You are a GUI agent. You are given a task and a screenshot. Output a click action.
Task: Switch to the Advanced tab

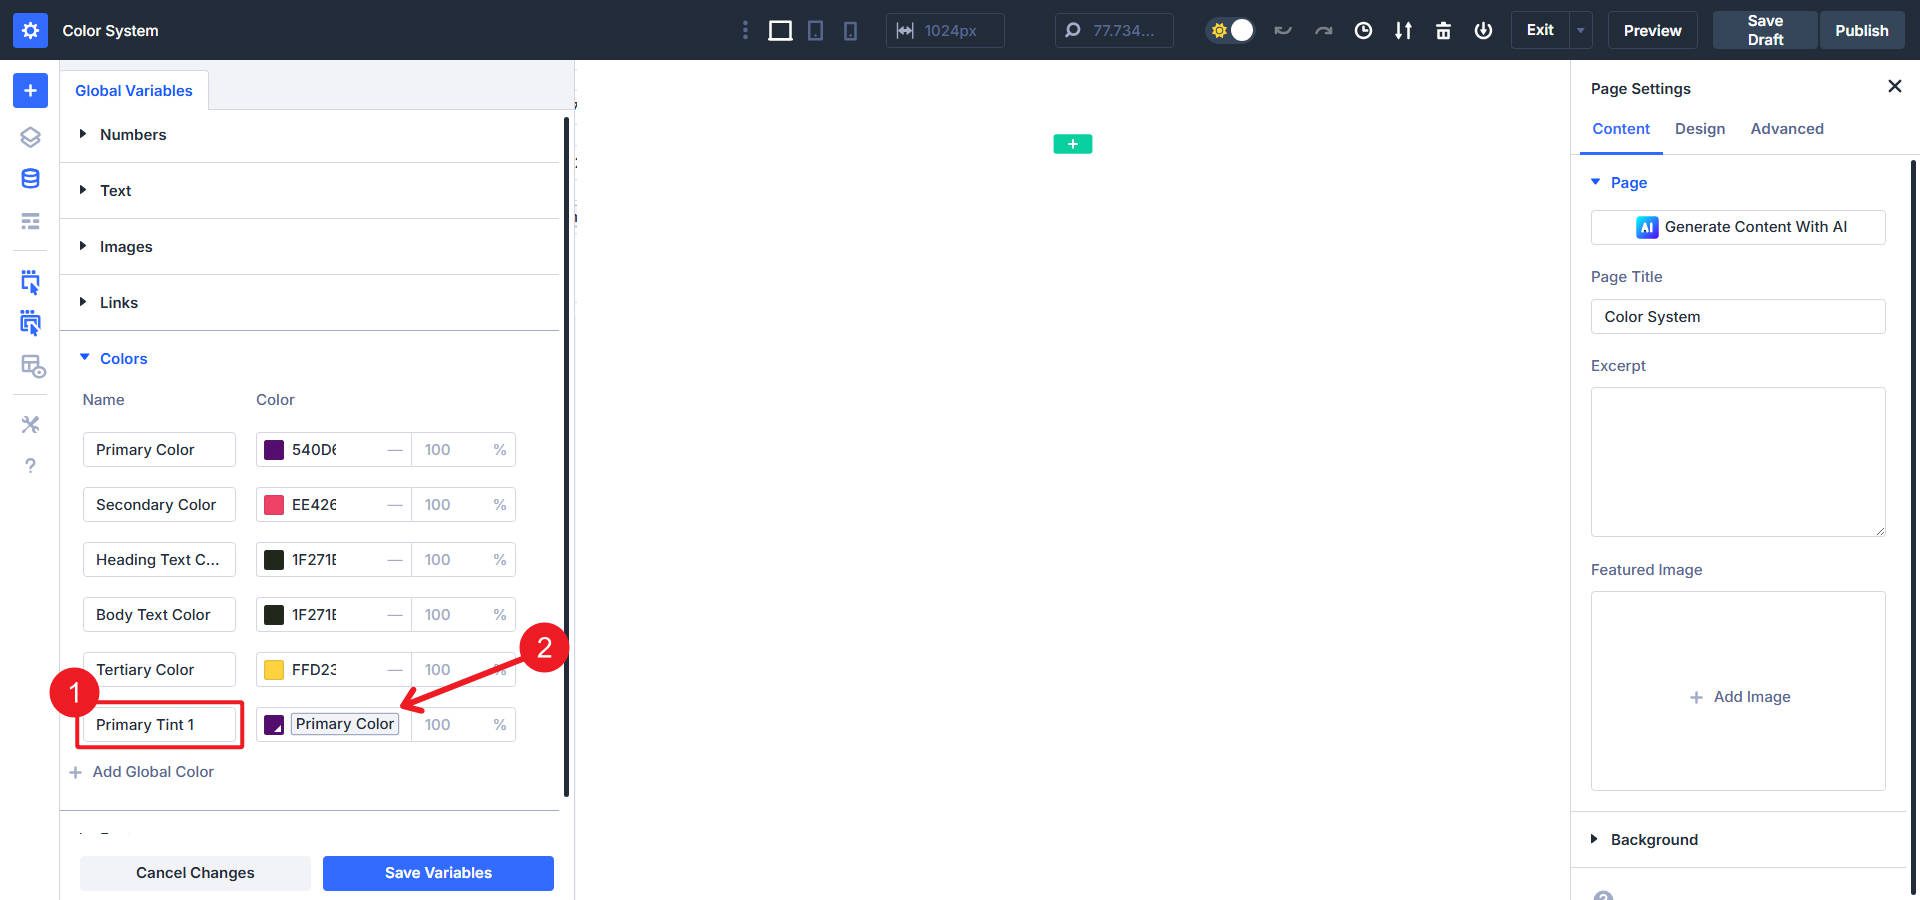1786,129
